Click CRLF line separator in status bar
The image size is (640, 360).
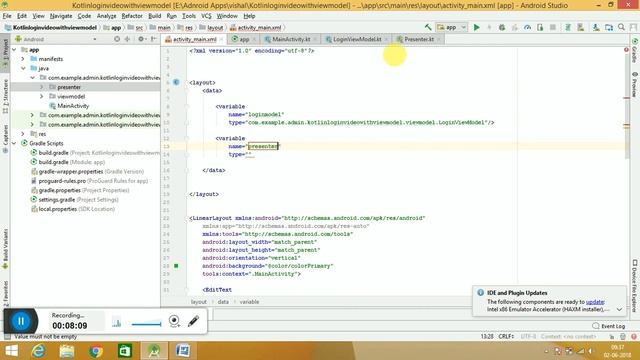point(506,337)
